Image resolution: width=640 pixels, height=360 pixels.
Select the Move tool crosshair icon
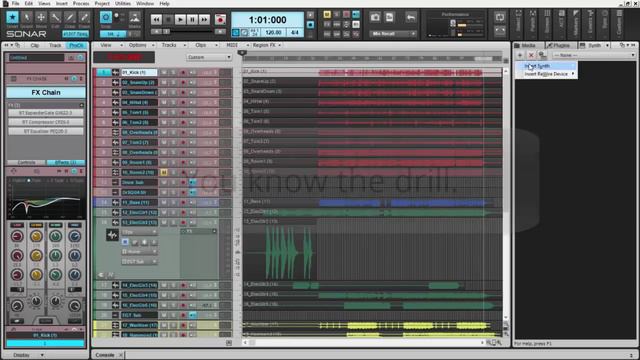(41, 18)
